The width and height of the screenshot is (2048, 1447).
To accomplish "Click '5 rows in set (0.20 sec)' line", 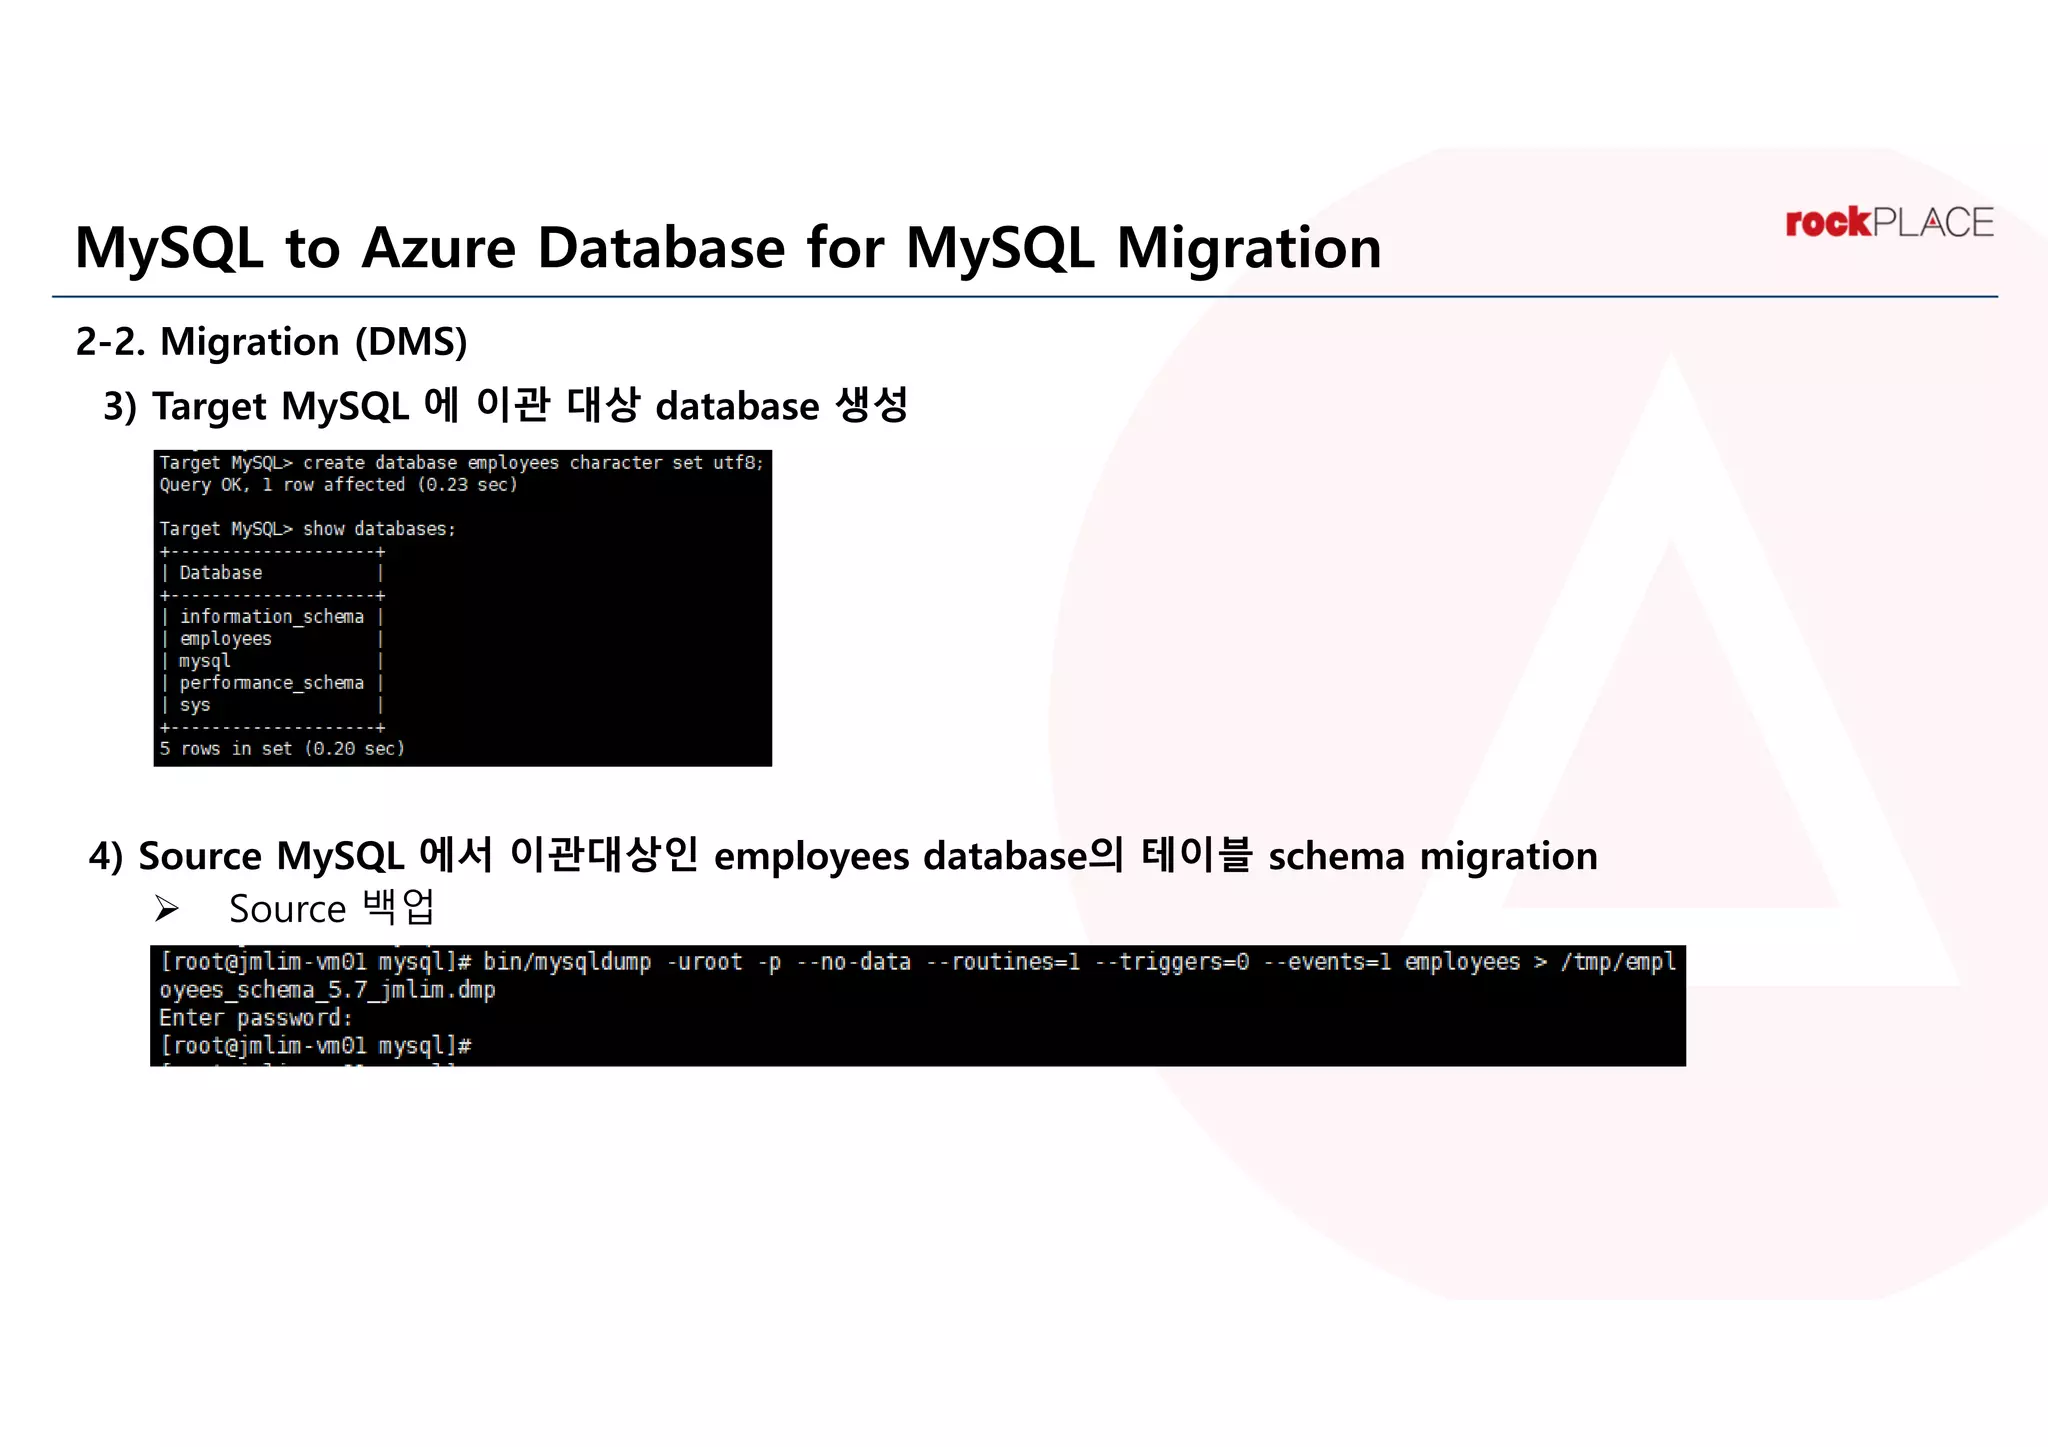I will 282,749.
